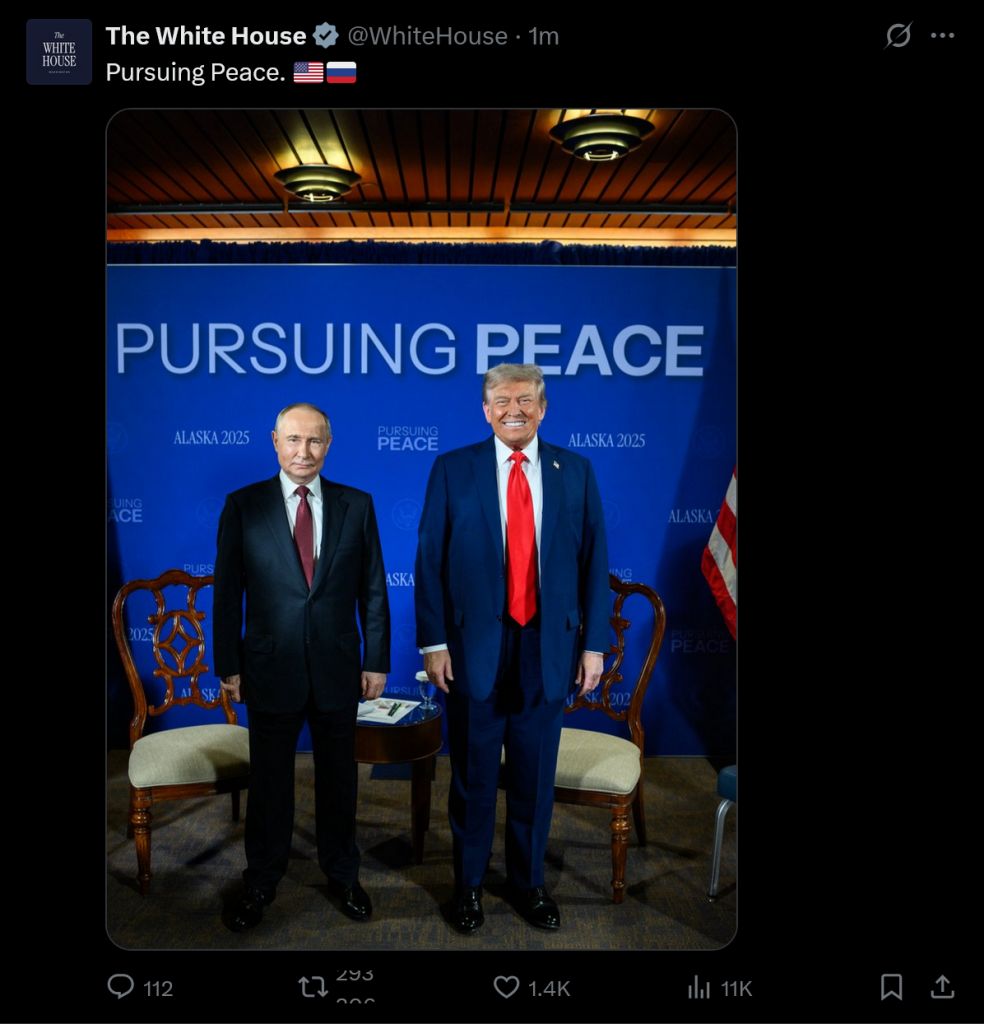The height and width of the screenshot is (1024, 984).
Task: Click the "Pursuing Peace." post text
Action: click(x=195, y=72)
